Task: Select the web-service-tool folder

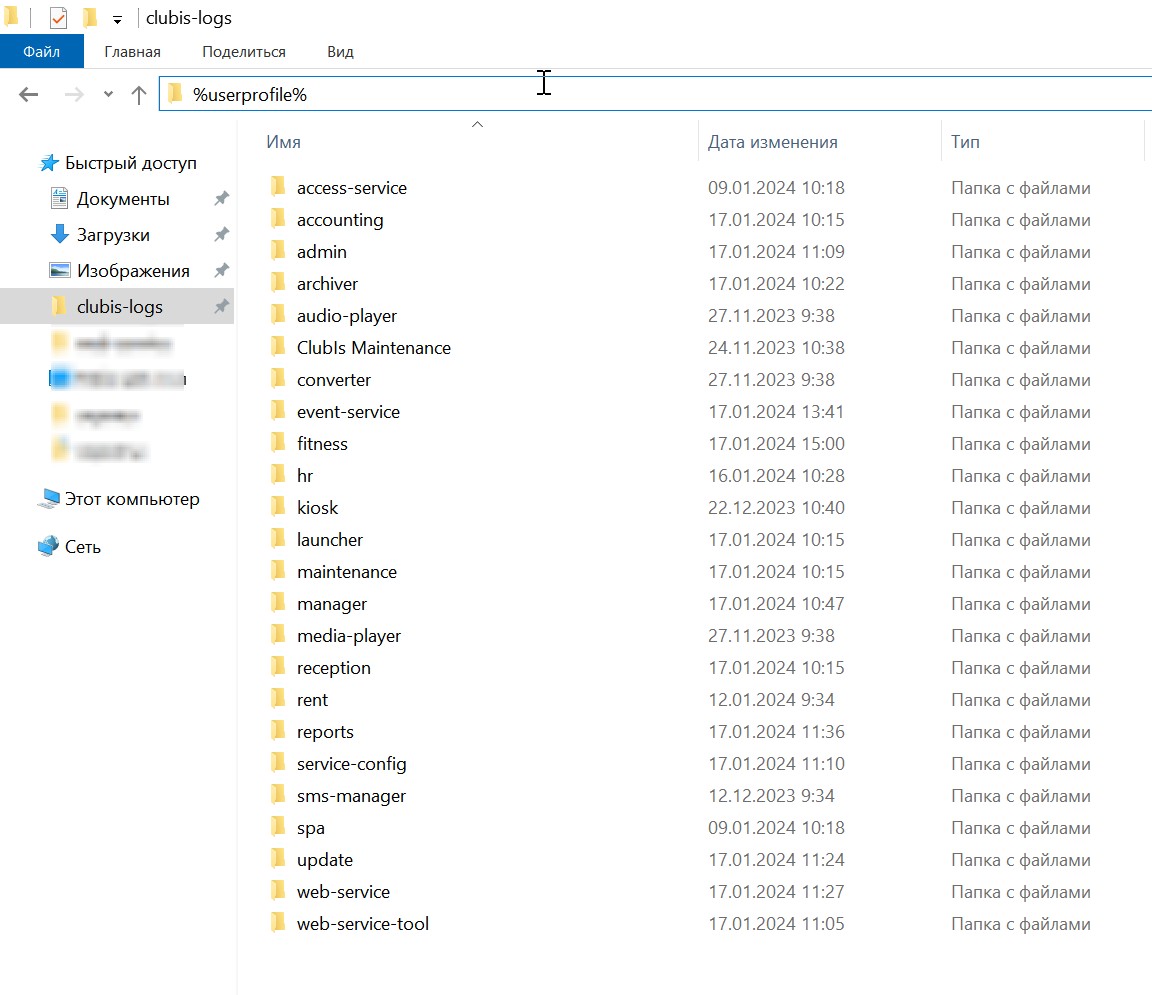Action: click(362, 924)
